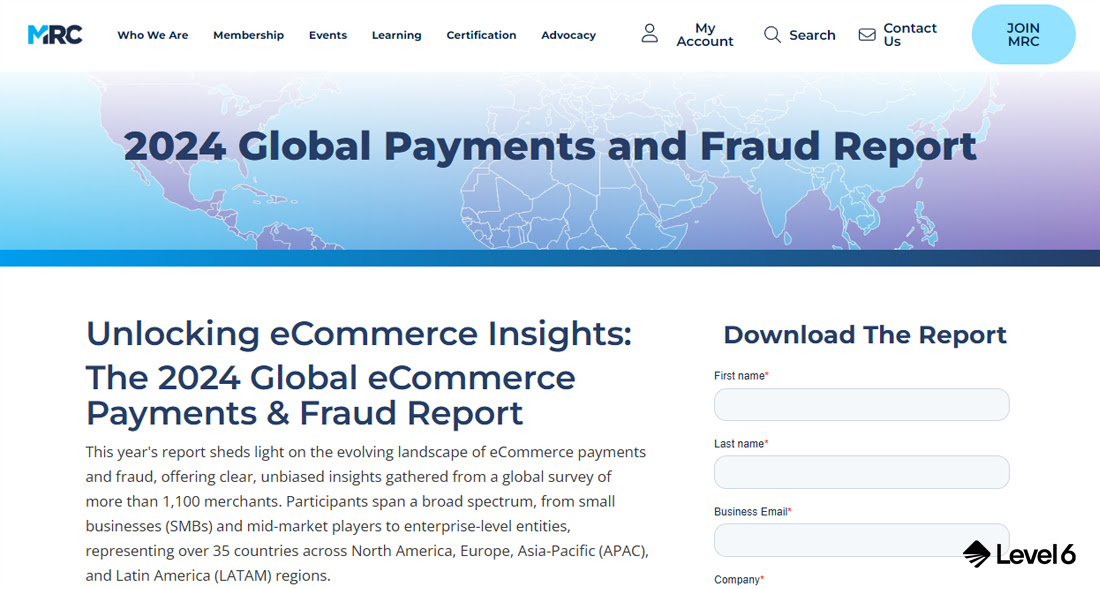Screen dimensions: 1100x589
Task: Open the My Account link
Action: [x=705, y=34]
